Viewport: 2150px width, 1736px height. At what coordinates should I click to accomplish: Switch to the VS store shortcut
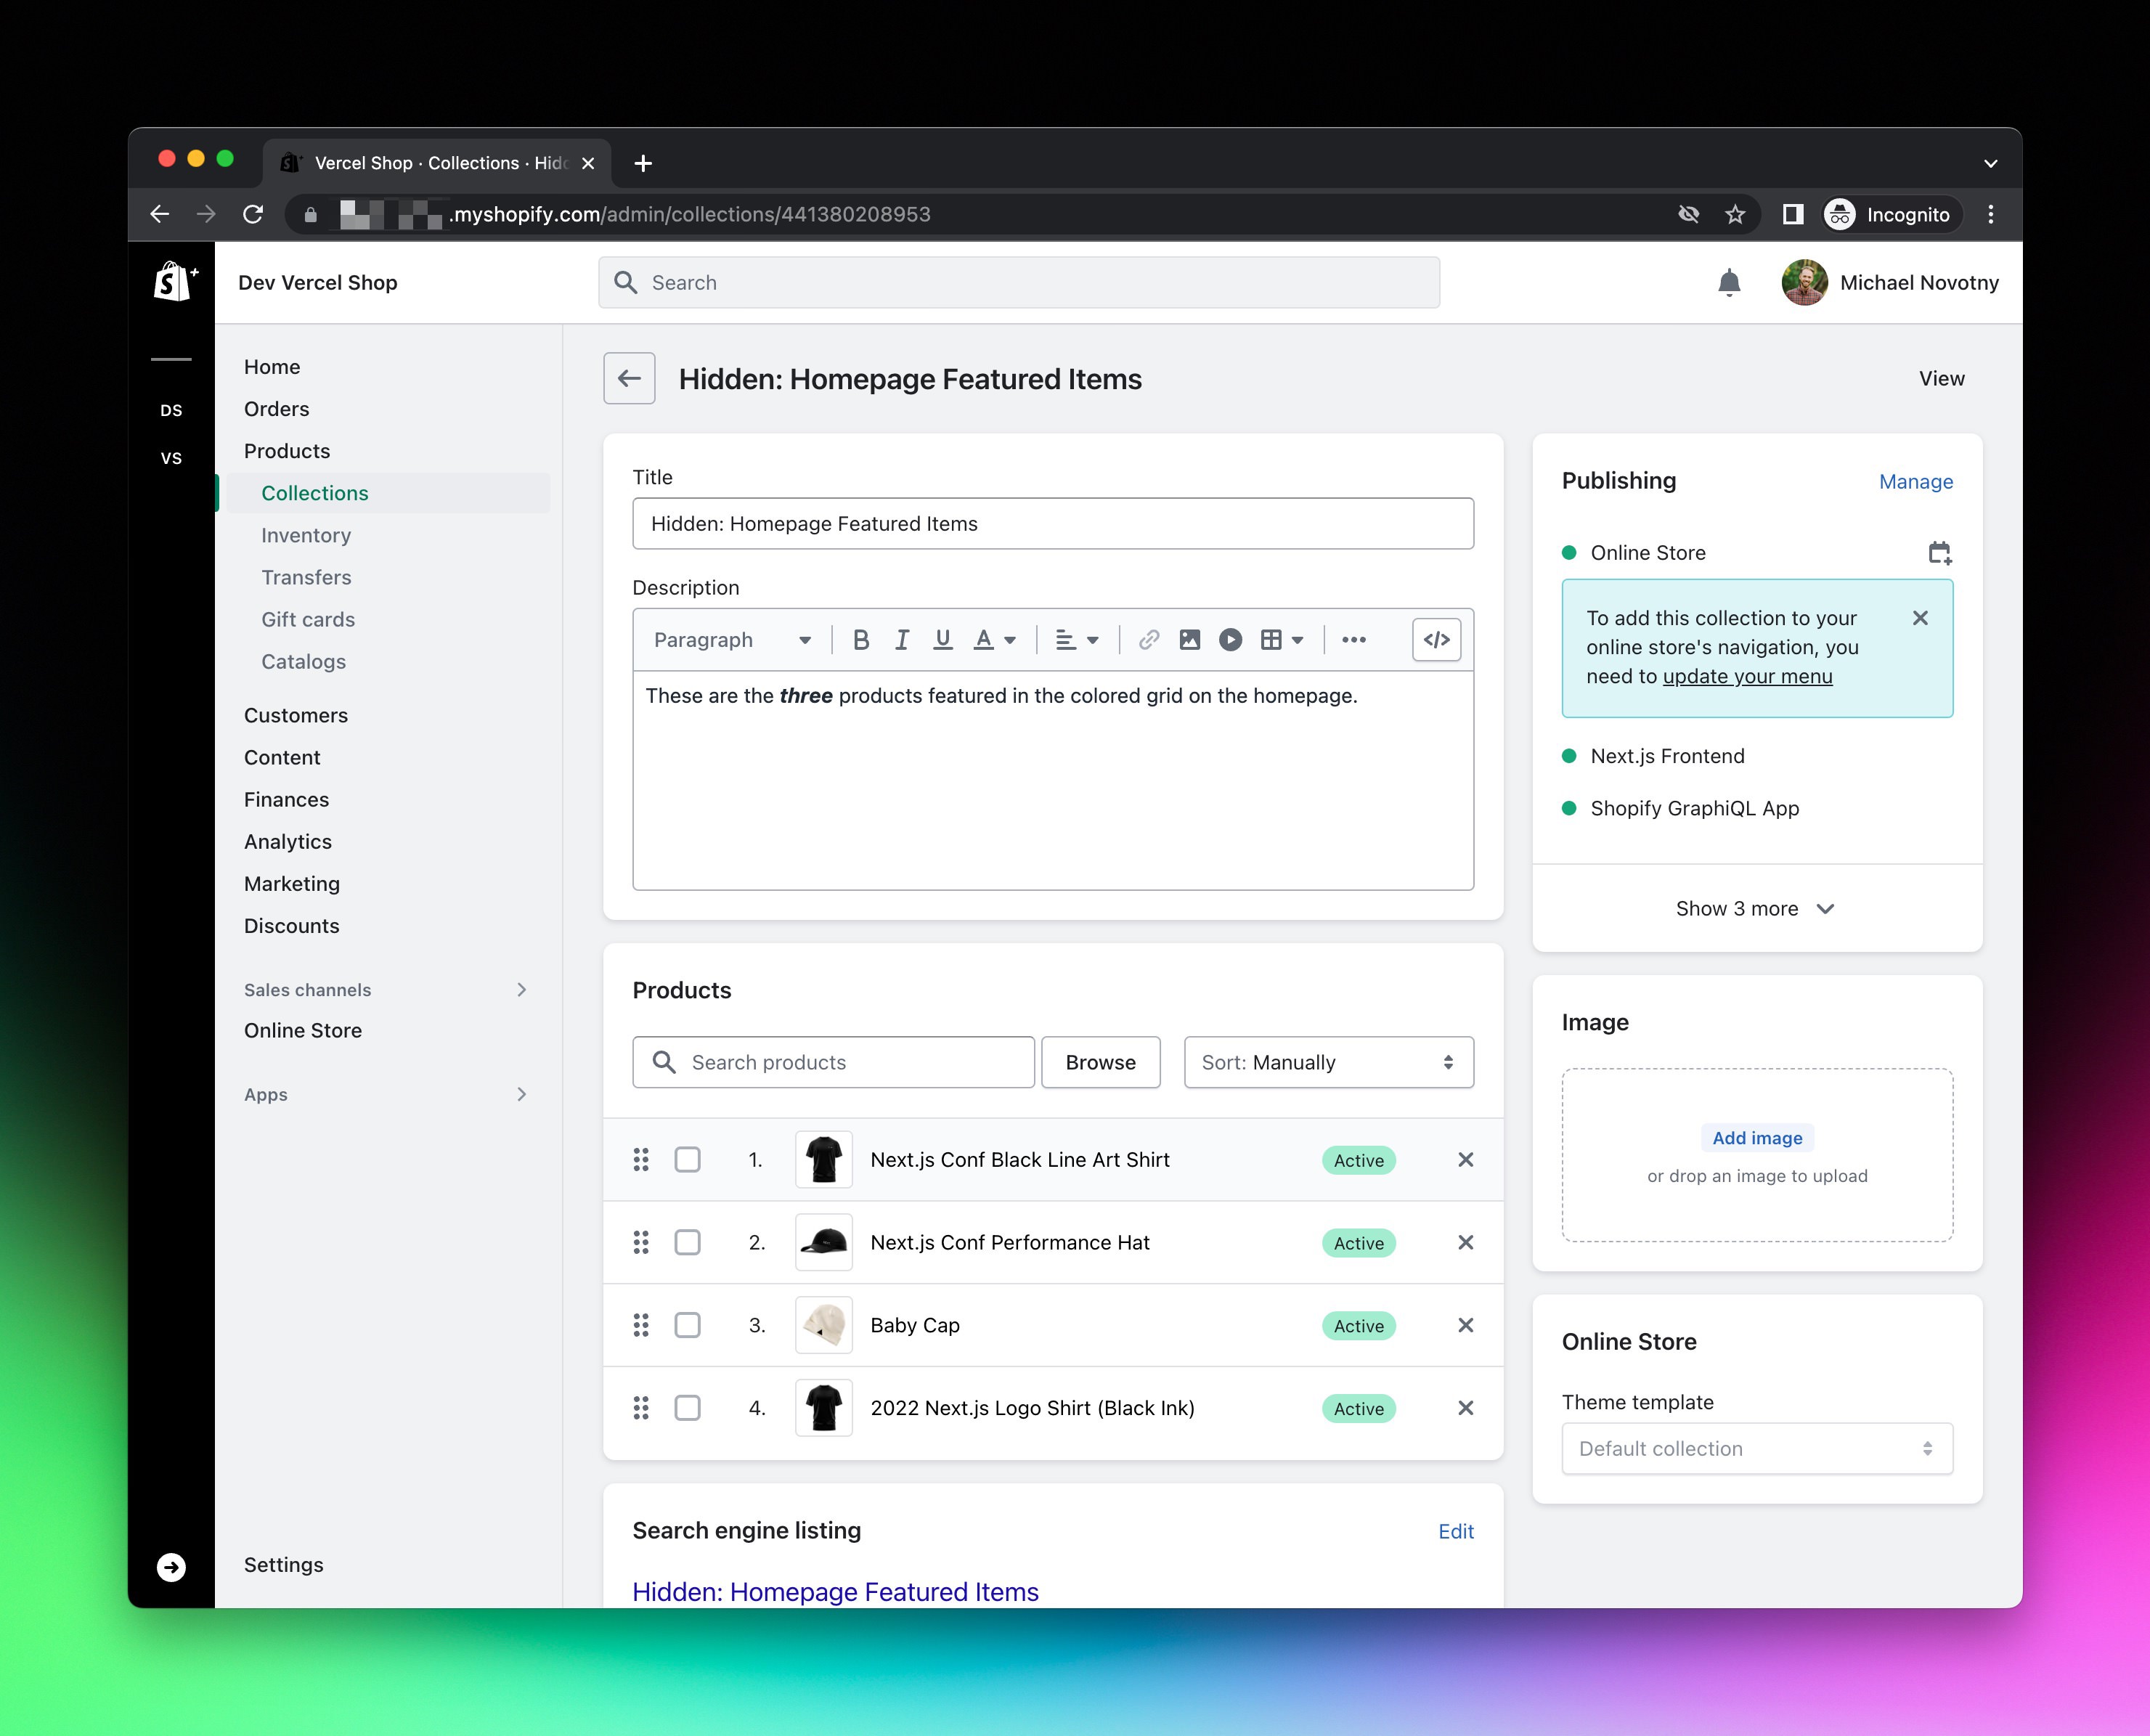coord(171,458)
